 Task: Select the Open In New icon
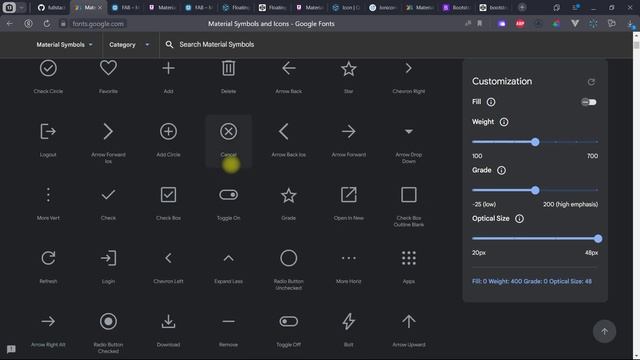tap(349, 195)
